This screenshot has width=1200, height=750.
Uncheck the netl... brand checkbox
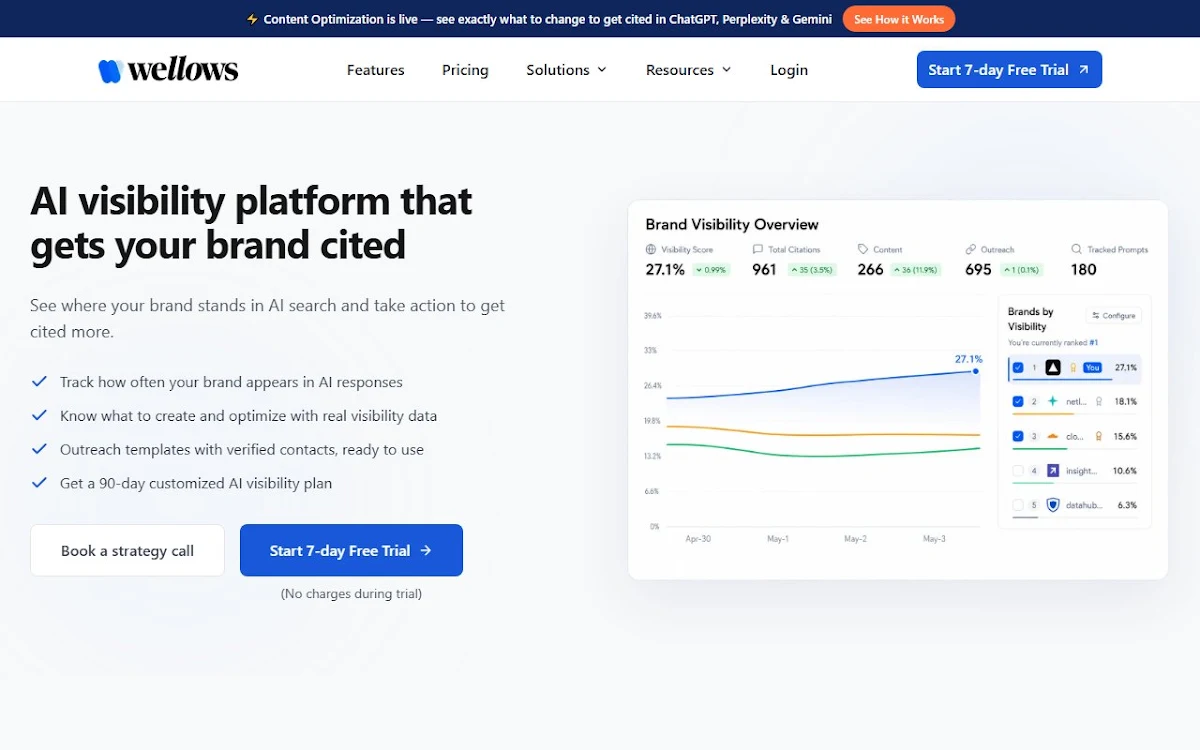pos(1018,401)
